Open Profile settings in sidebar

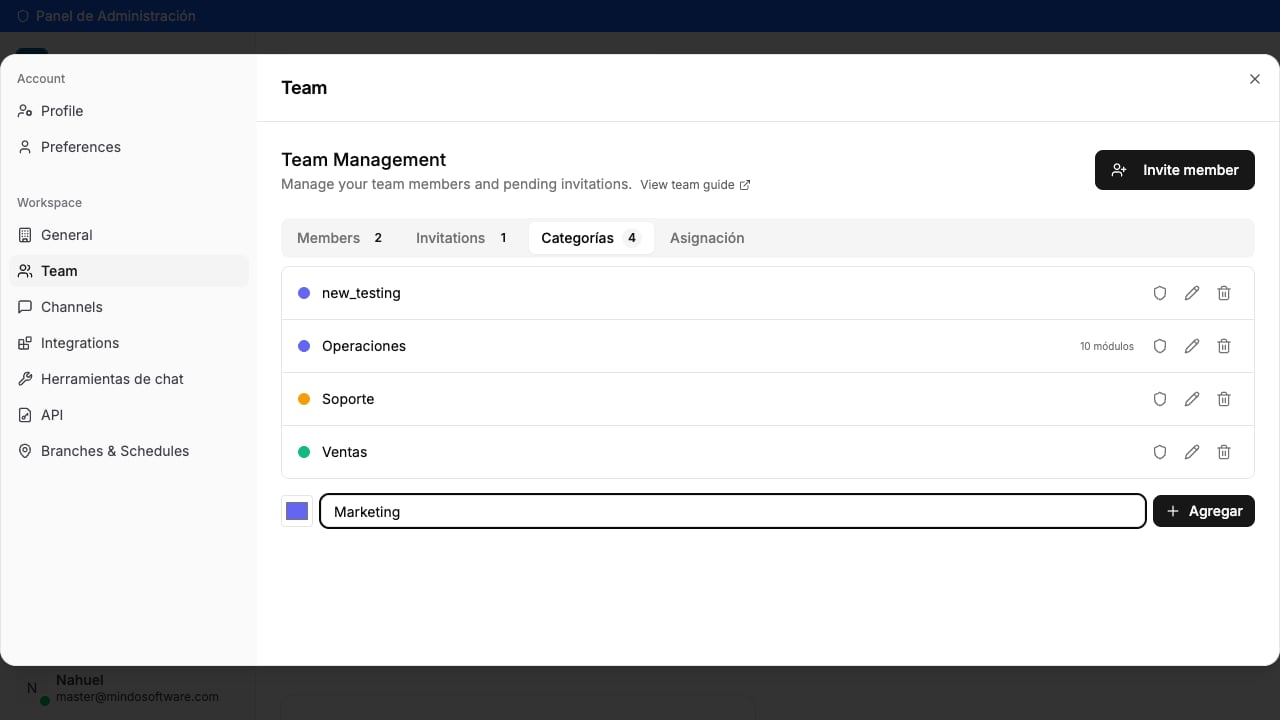tap(129, 111)
